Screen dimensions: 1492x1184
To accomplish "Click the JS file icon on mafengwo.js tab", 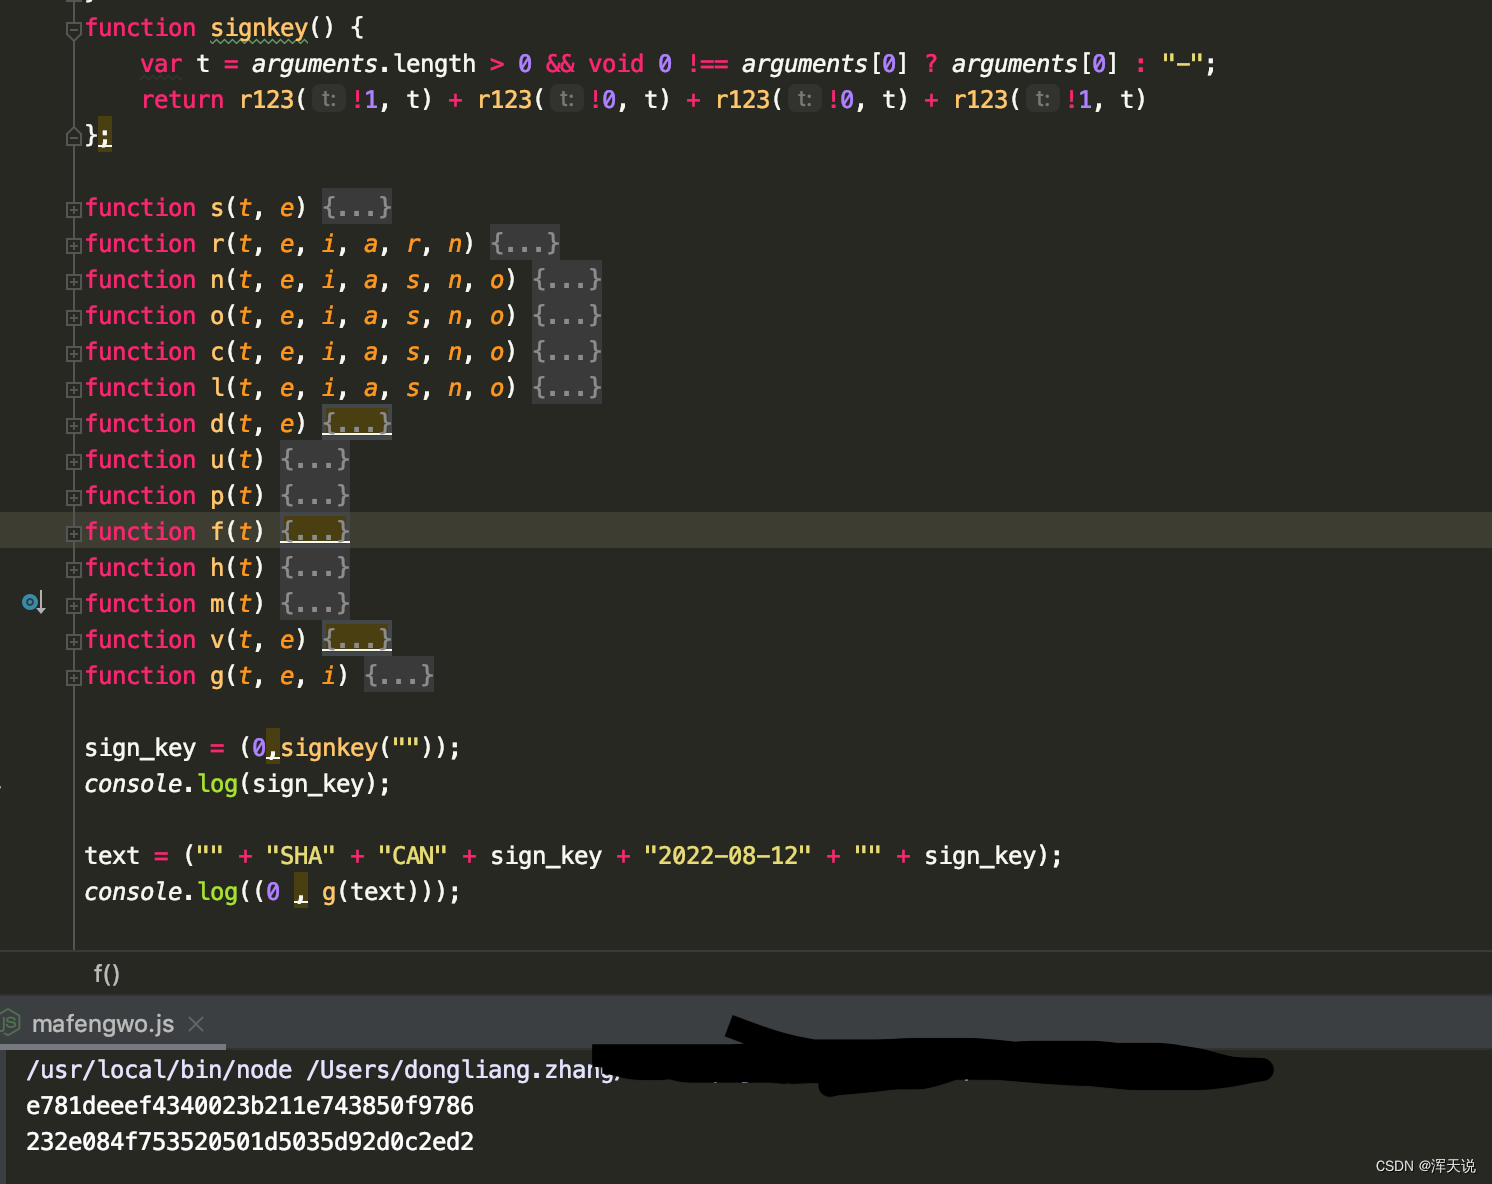I will pos(10,1023).
